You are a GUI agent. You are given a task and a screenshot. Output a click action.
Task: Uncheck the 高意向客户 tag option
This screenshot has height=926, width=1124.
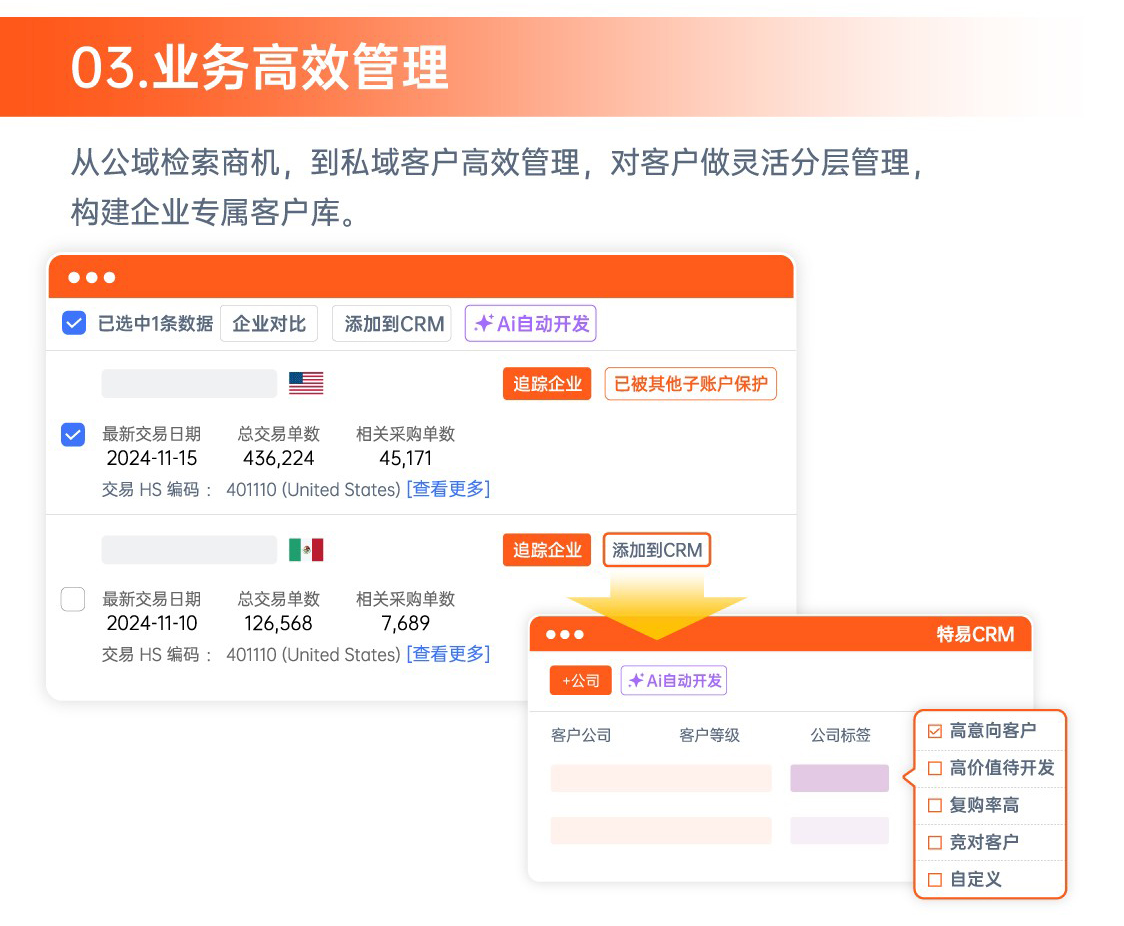click(x=935, y=731)
